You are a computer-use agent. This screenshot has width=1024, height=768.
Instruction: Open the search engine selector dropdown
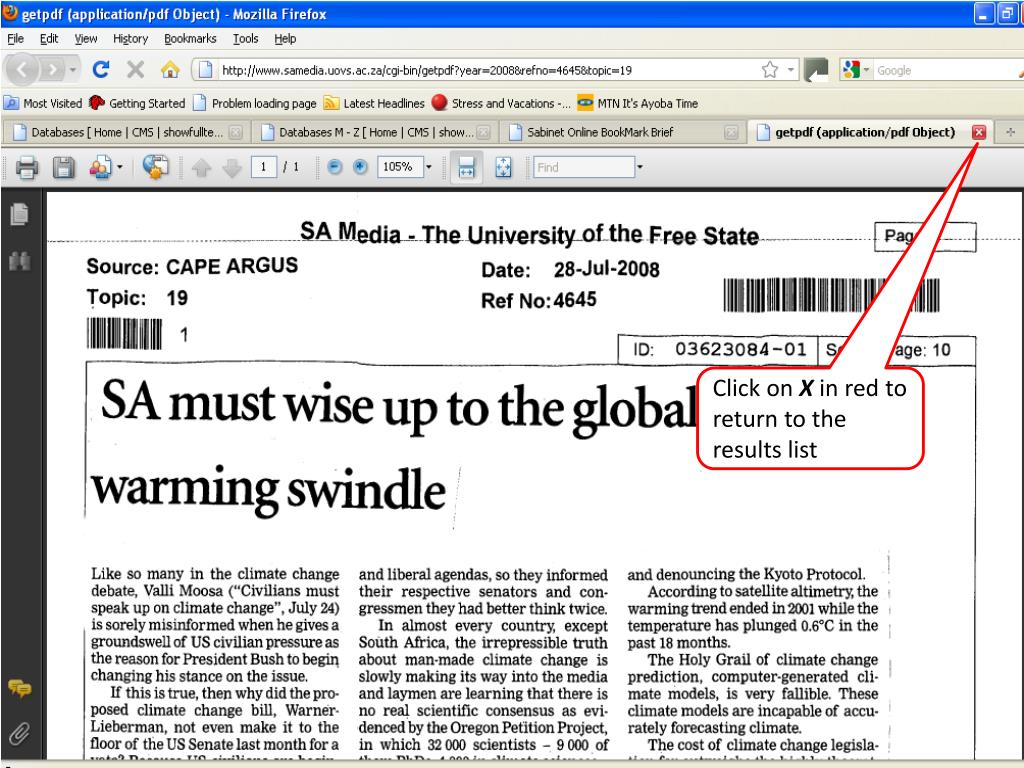click(x=867, y=69)
